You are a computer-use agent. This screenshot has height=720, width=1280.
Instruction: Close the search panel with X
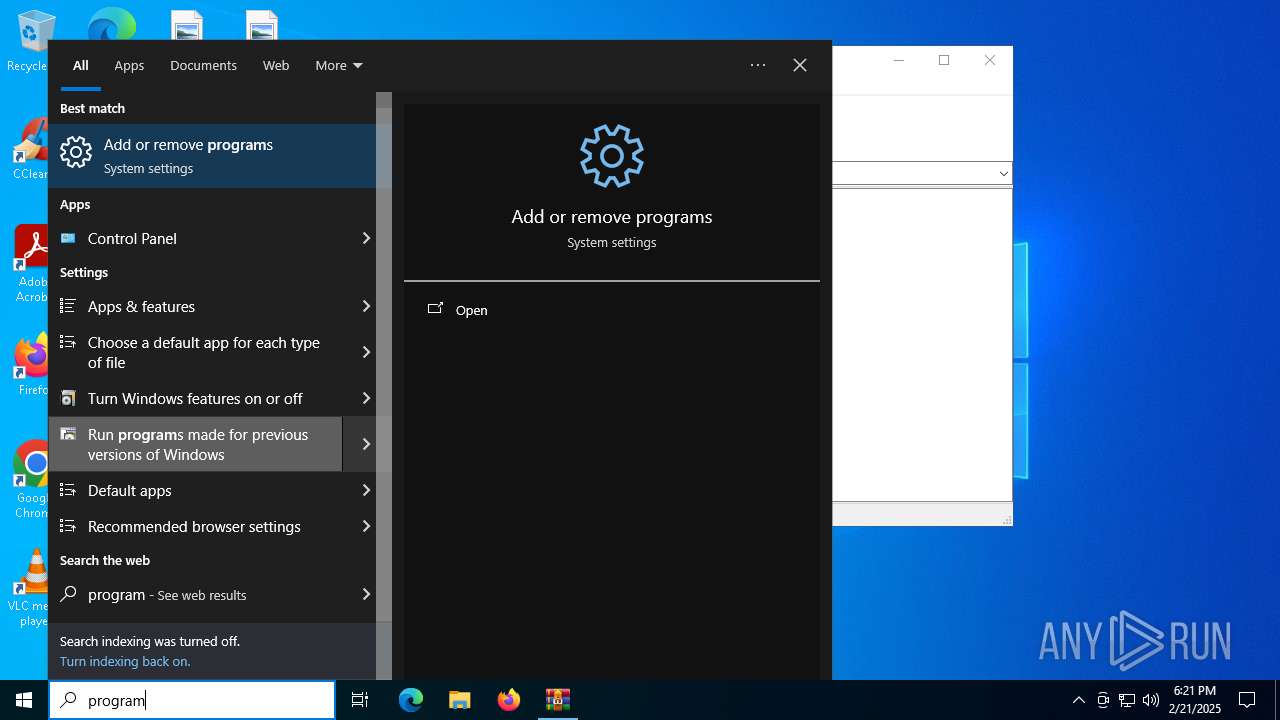coord(800,65)
